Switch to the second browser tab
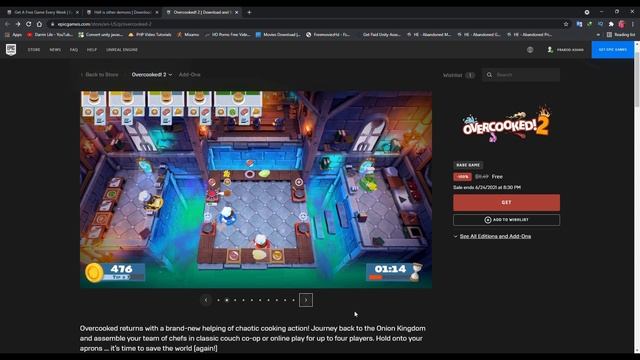The width and height of the screenshot is (640, 360). (x=122, y=12)
